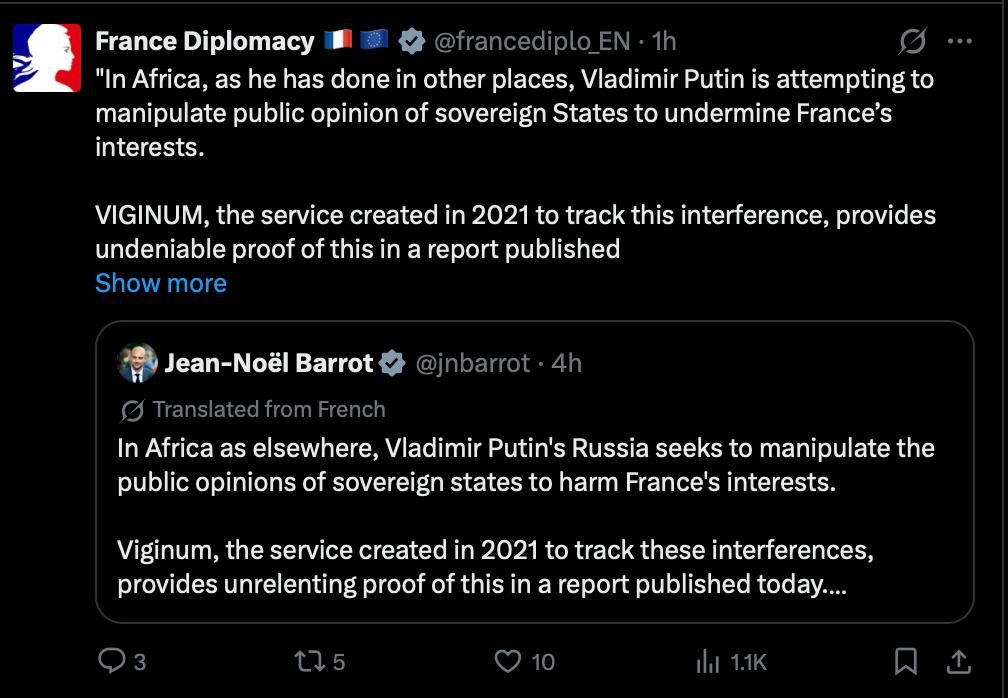Click France Diplomacy profile avatar

pyautogui.click(x=47, y=58)
